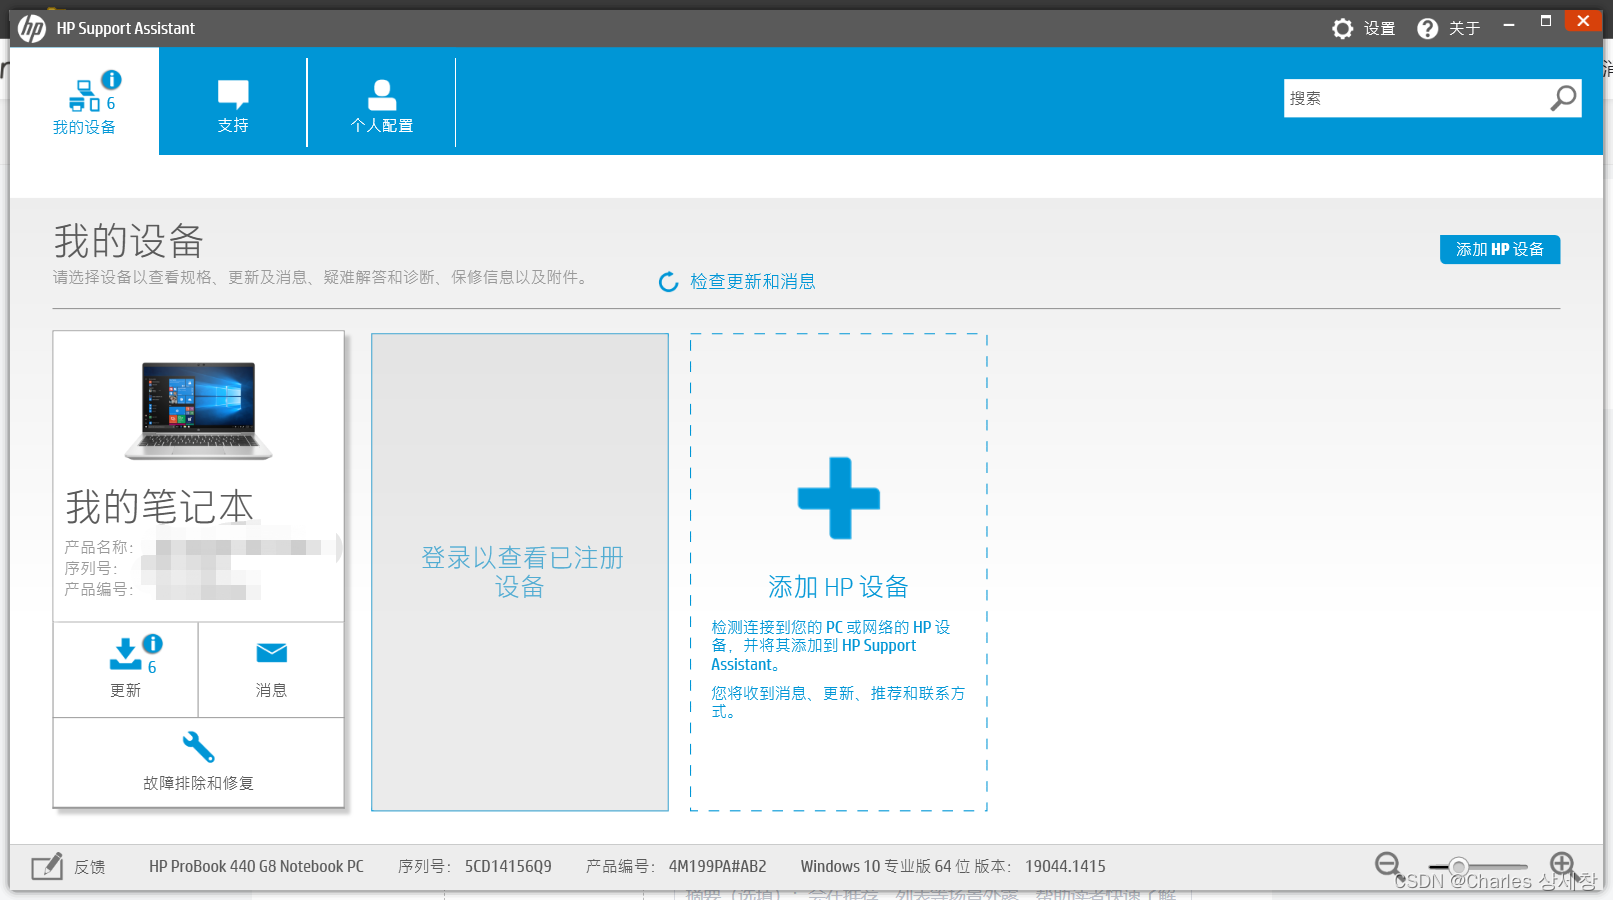Minimize the HP Support Assistant window
Image resolution: width=1613 pixels, height=900 pixels.
point(1509,23)
